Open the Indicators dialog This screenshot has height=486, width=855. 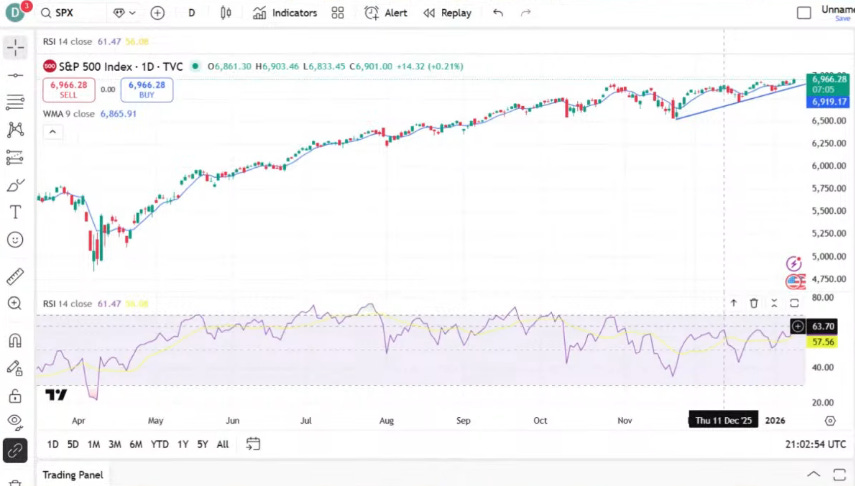click(x=285, y=13)
